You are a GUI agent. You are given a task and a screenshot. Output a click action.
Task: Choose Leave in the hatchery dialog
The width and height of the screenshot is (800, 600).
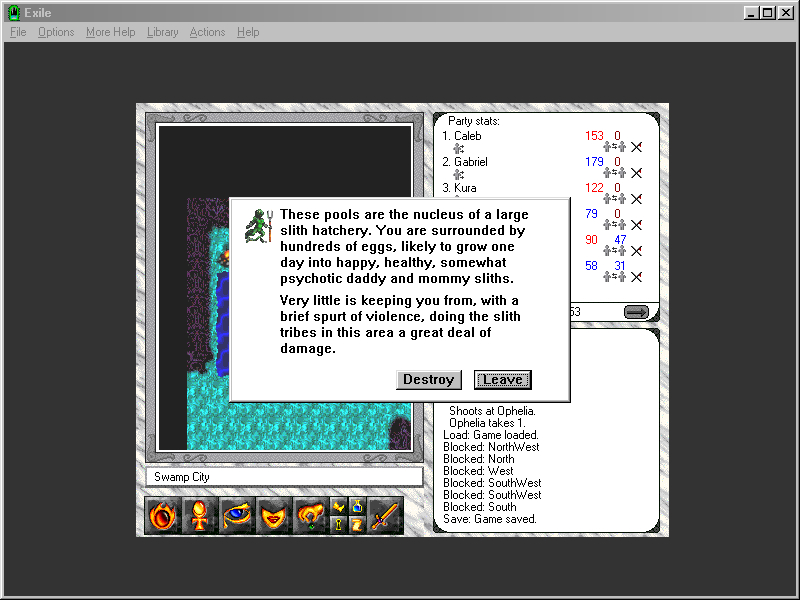click(503, 380)
